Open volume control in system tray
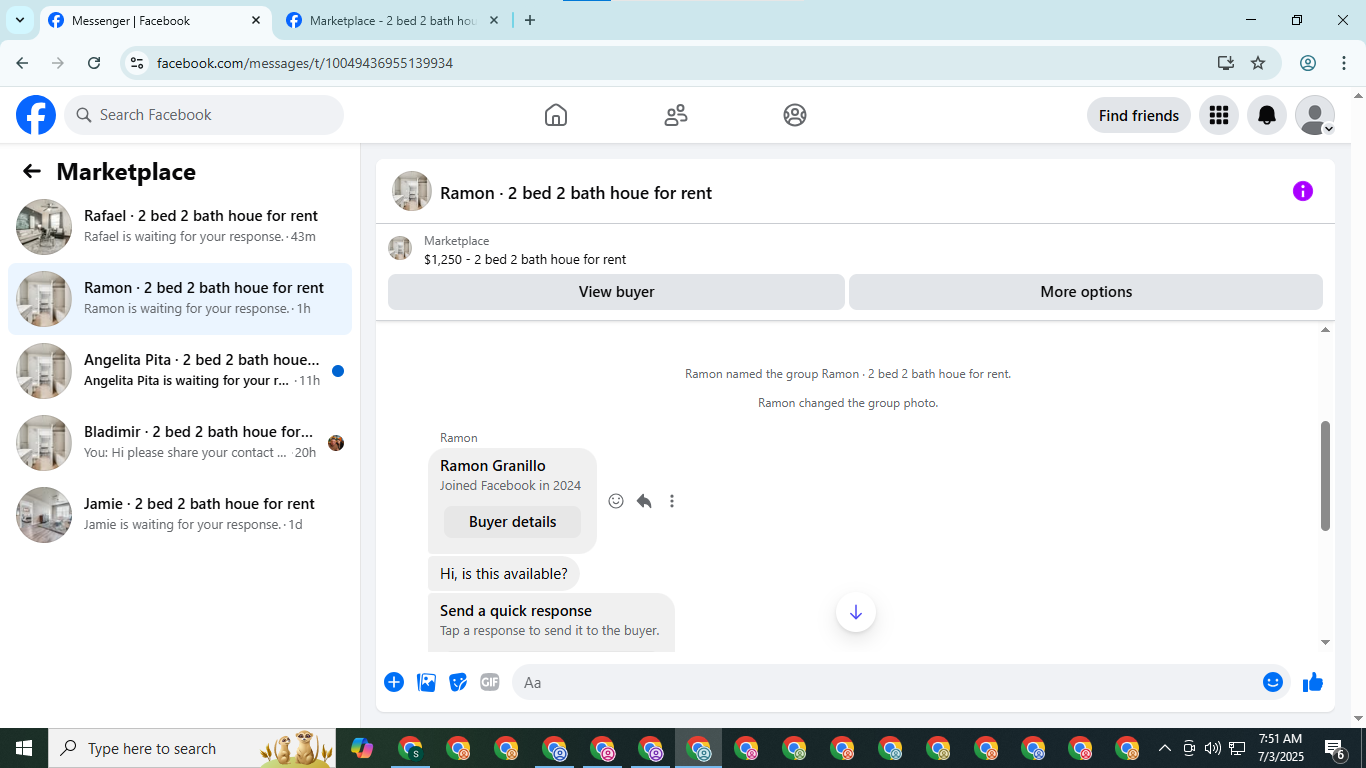 (1213, 748)
